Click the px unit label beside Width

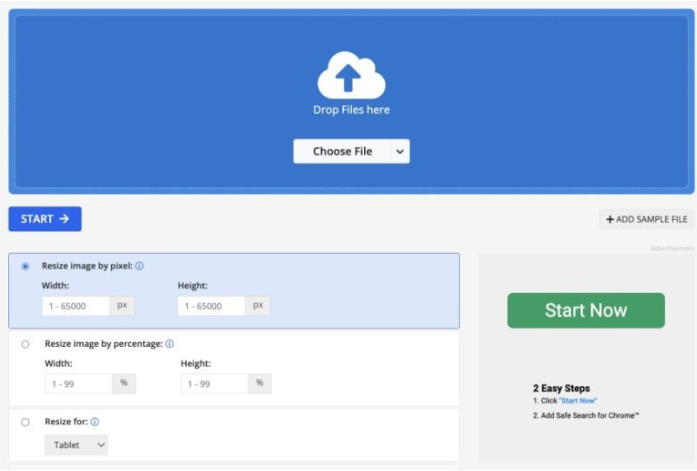pos(122,306)
